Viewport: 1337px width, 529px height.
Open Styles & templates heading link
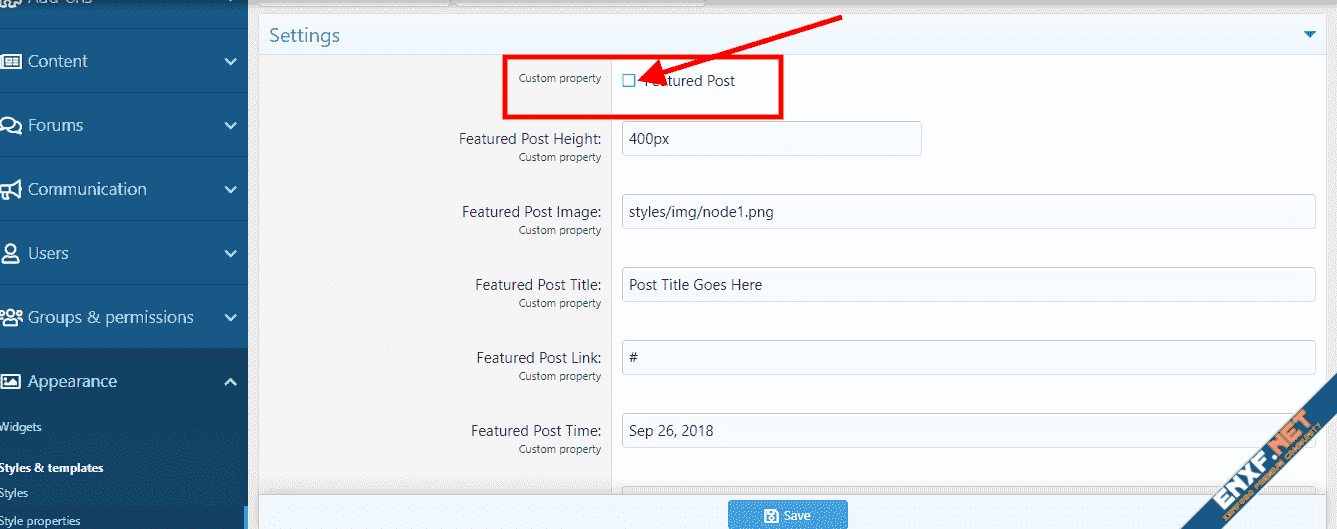pos(51,467)
